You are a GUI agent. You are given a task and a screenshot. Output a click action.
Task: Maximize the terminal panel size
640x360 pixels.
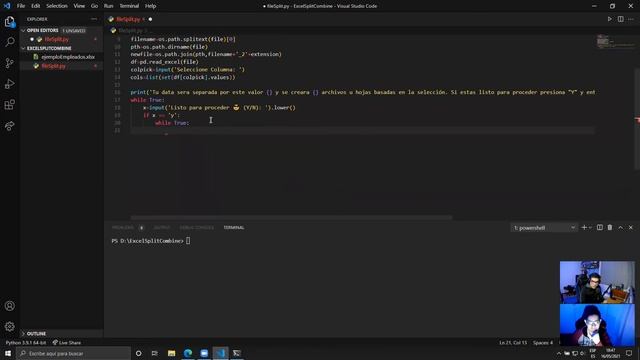[620, 227]
